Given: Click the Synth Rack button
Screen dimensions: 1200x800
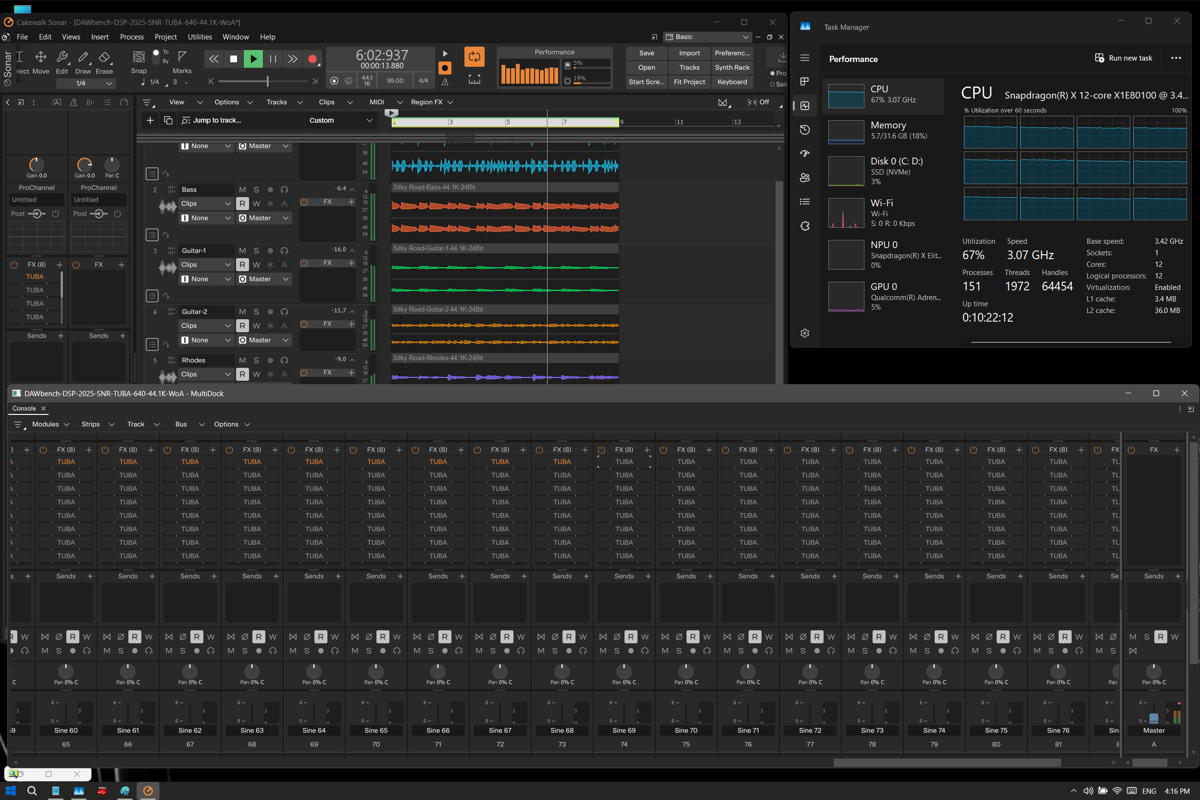Looking at the screenshot, I should coord(732,68).
